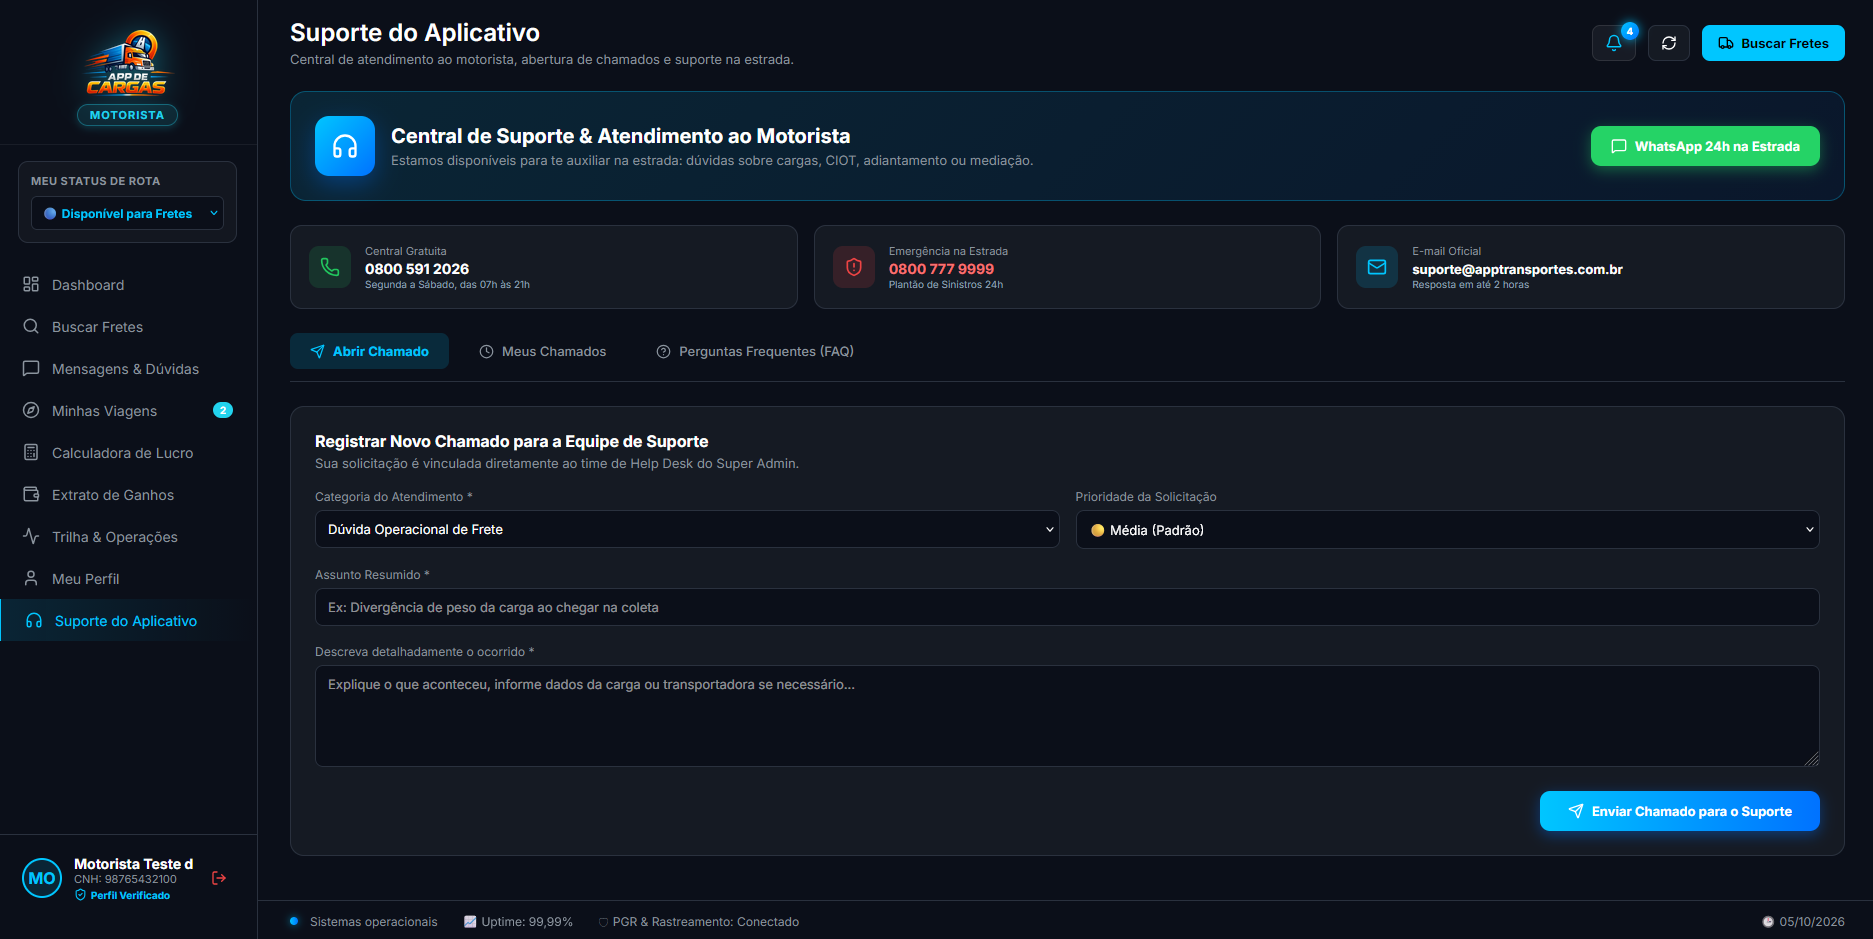Viewport: 1873px width, 939px height.
Task: Open Meu Perfil
Action: click(128, 579)
